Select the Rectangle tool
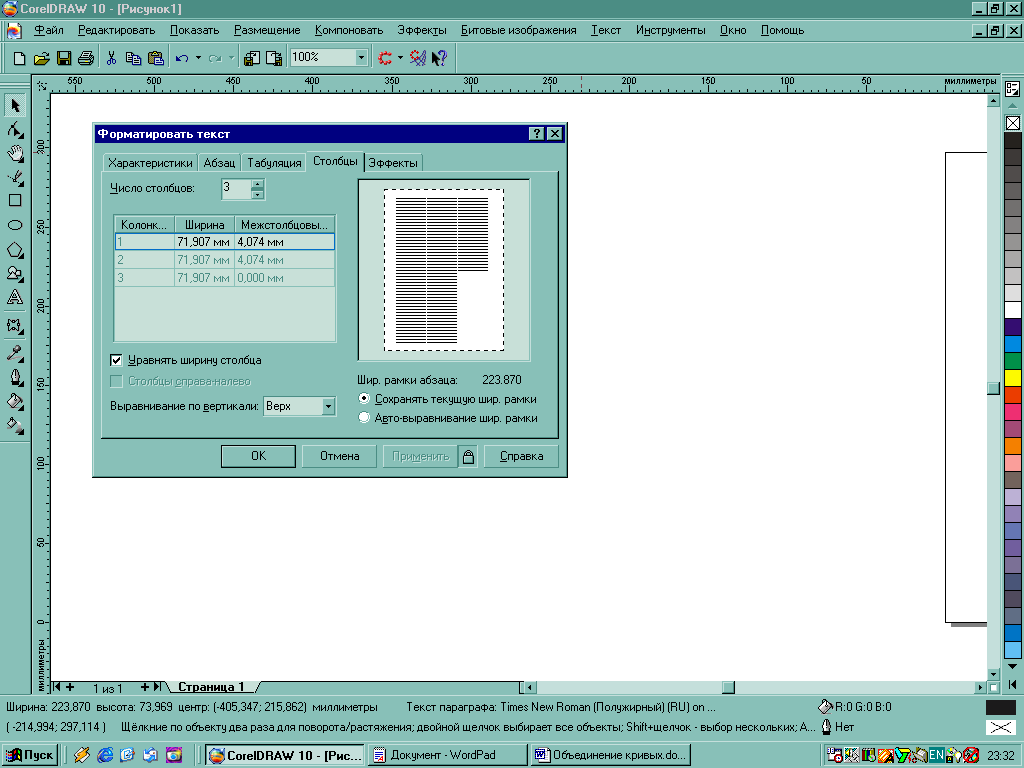 point(15,200)
